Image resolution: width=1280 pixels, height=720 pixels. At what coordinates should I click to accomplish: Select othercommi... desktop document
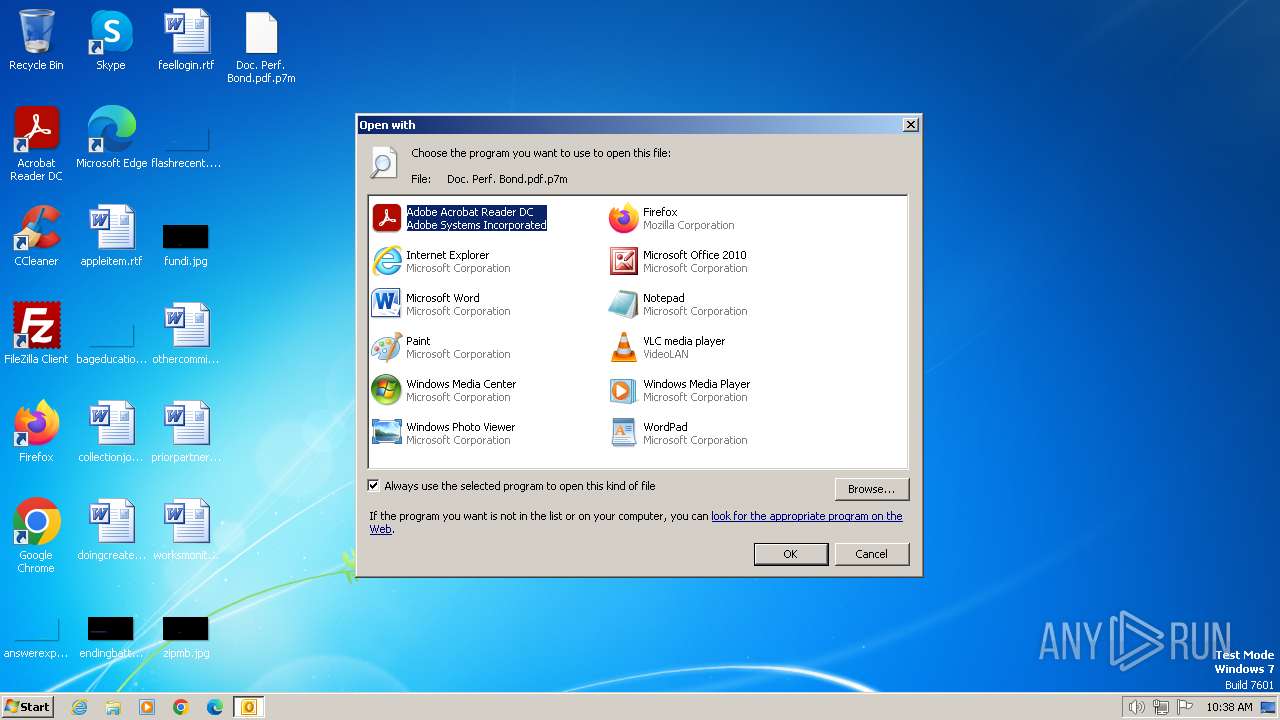pyautogui.click(x=186, y=334)
